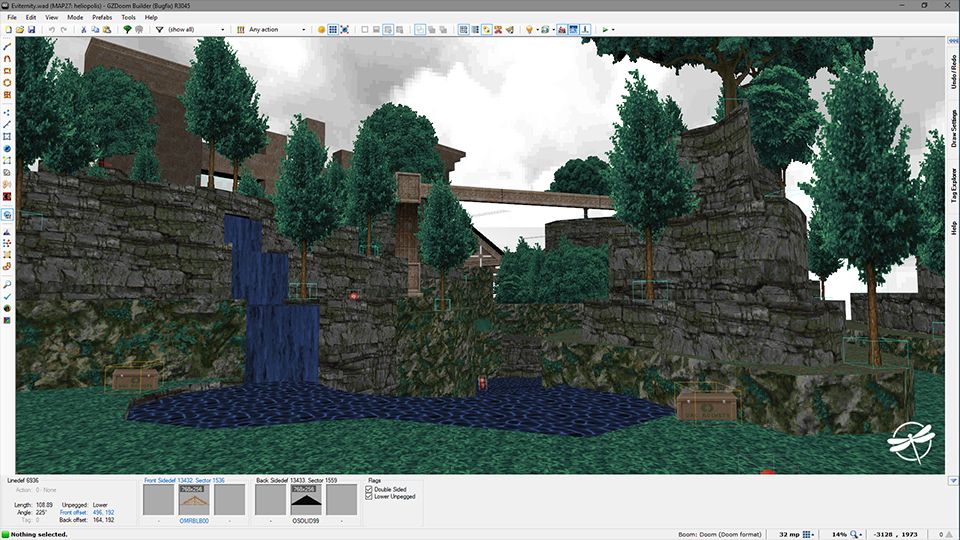Image resolution: width=960 pixels, height=540 pixels.
Task: Click the OMRBLB00 front sidedef texture thumbnail
Action: (x=194, y=499)
